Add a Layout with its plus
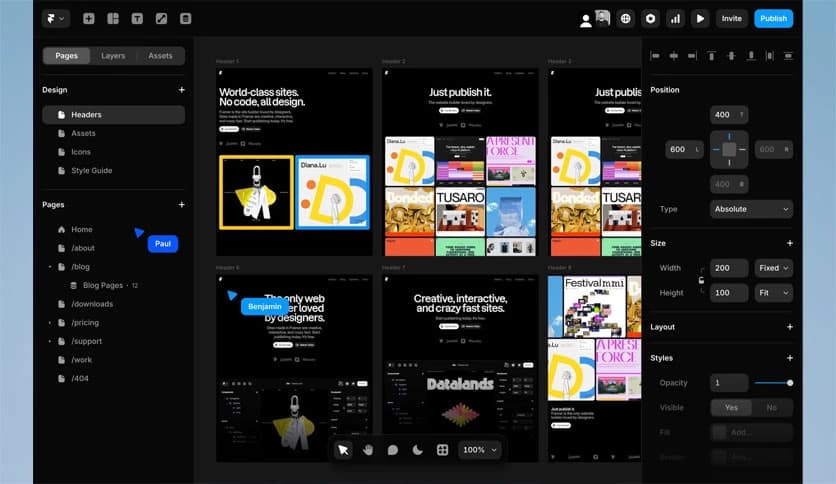The height and width of the screenshot is (484, 836). coord(790,327)
